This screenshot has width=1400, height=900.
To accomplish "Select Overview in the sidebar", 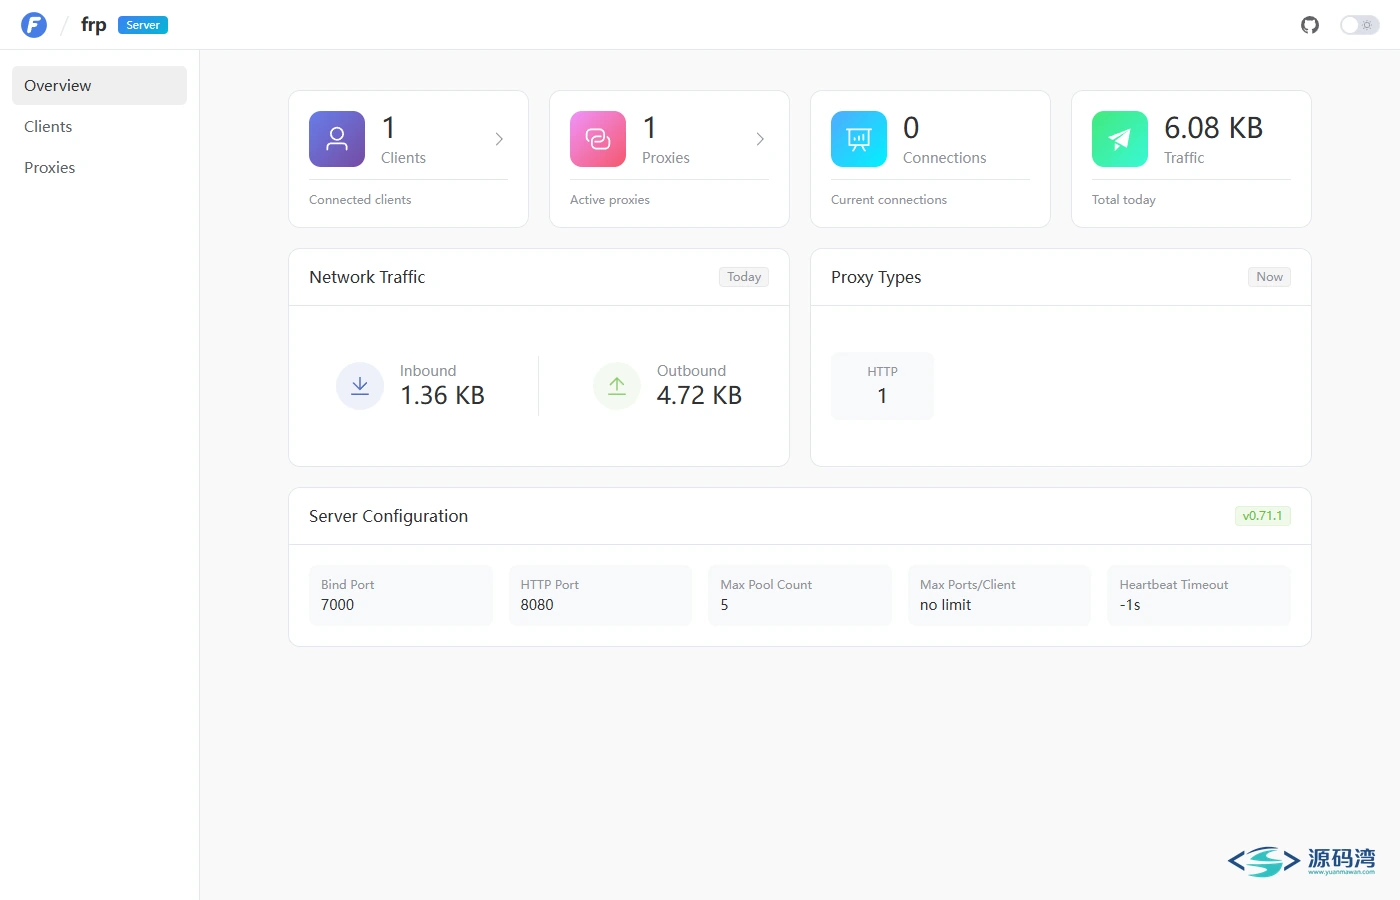I will 99,86.
